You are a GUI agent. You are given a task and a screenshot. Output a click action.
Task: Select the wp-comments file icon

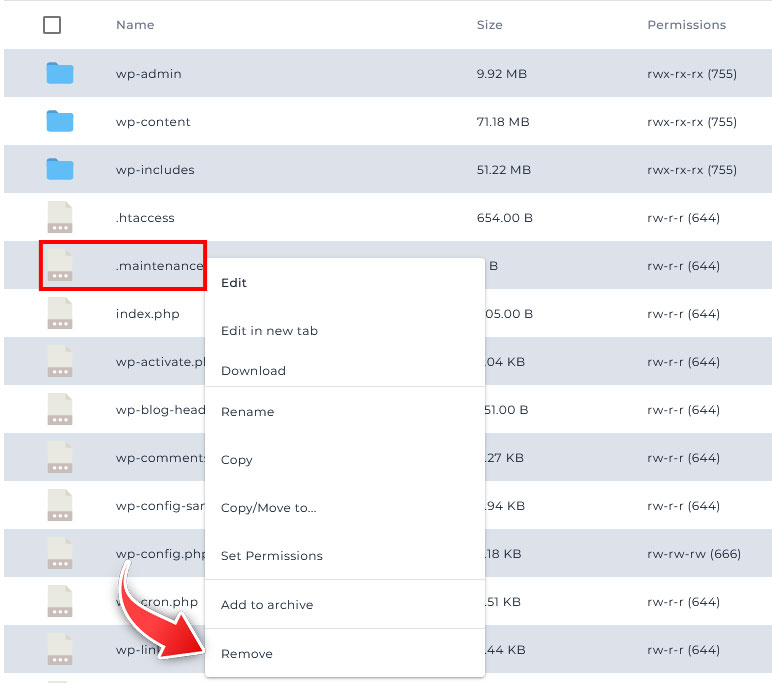60,457
